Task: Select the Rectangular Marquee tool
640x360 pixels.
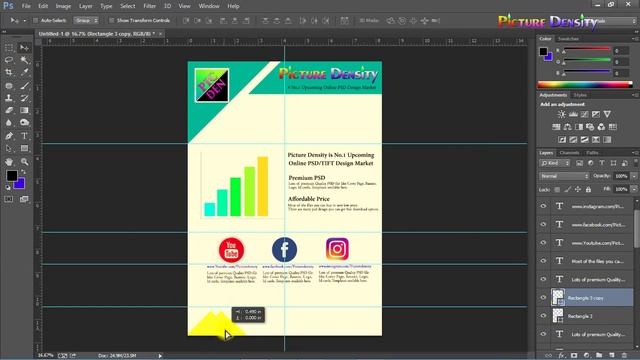Action: coord(9,48)
